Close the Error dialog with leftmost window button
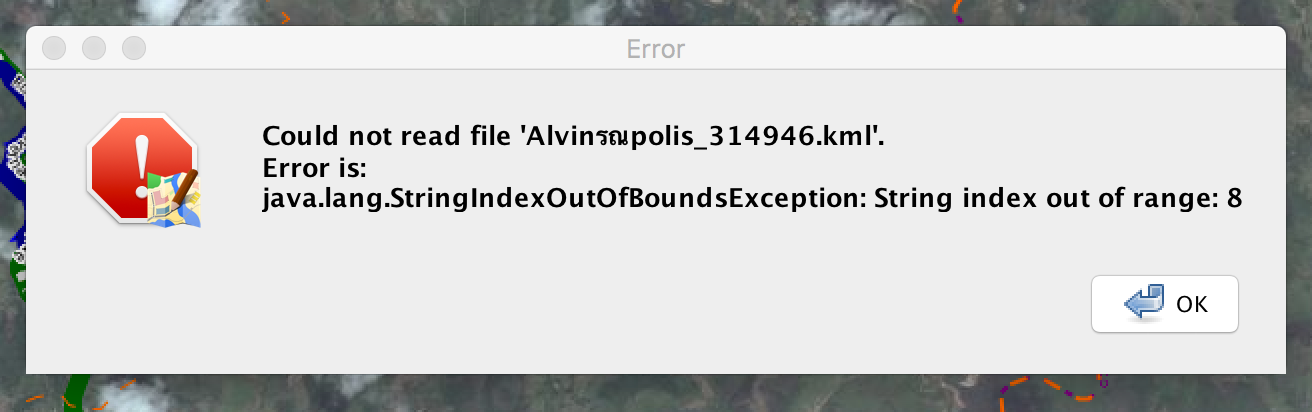Screen dimensions: 1312x412 pos(54,47)
